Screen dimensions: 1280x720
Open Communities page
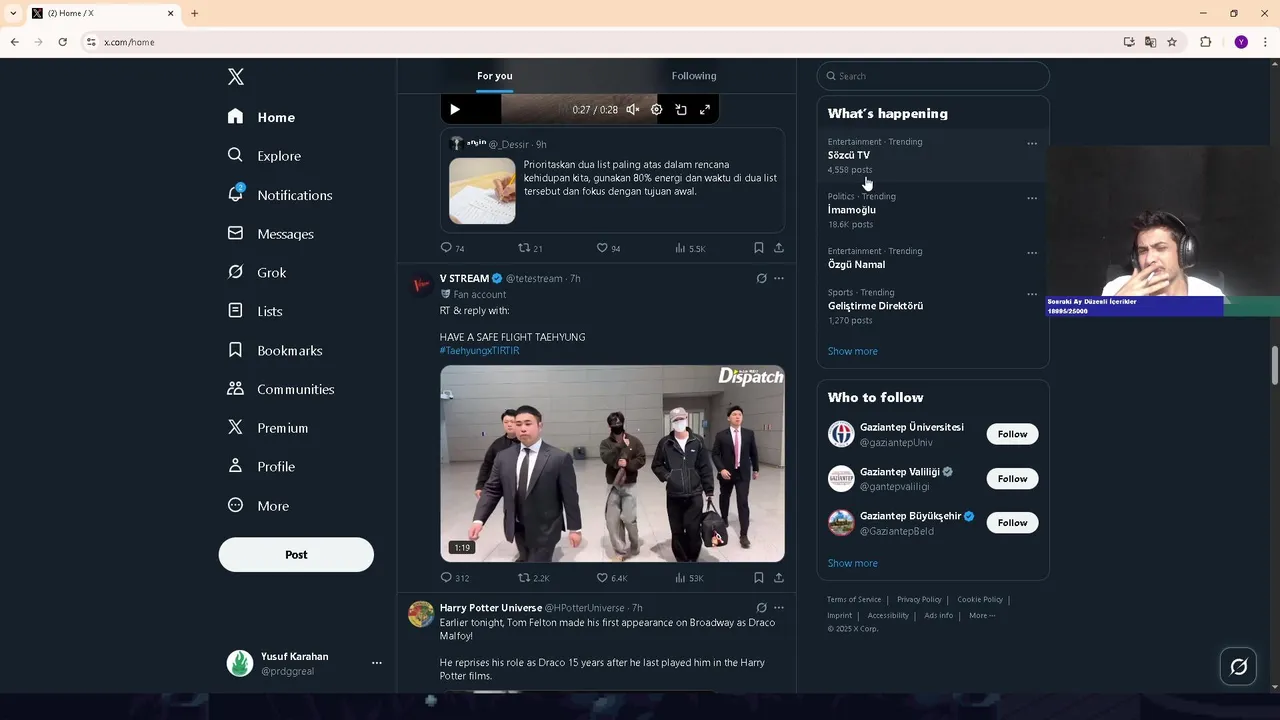281,389
